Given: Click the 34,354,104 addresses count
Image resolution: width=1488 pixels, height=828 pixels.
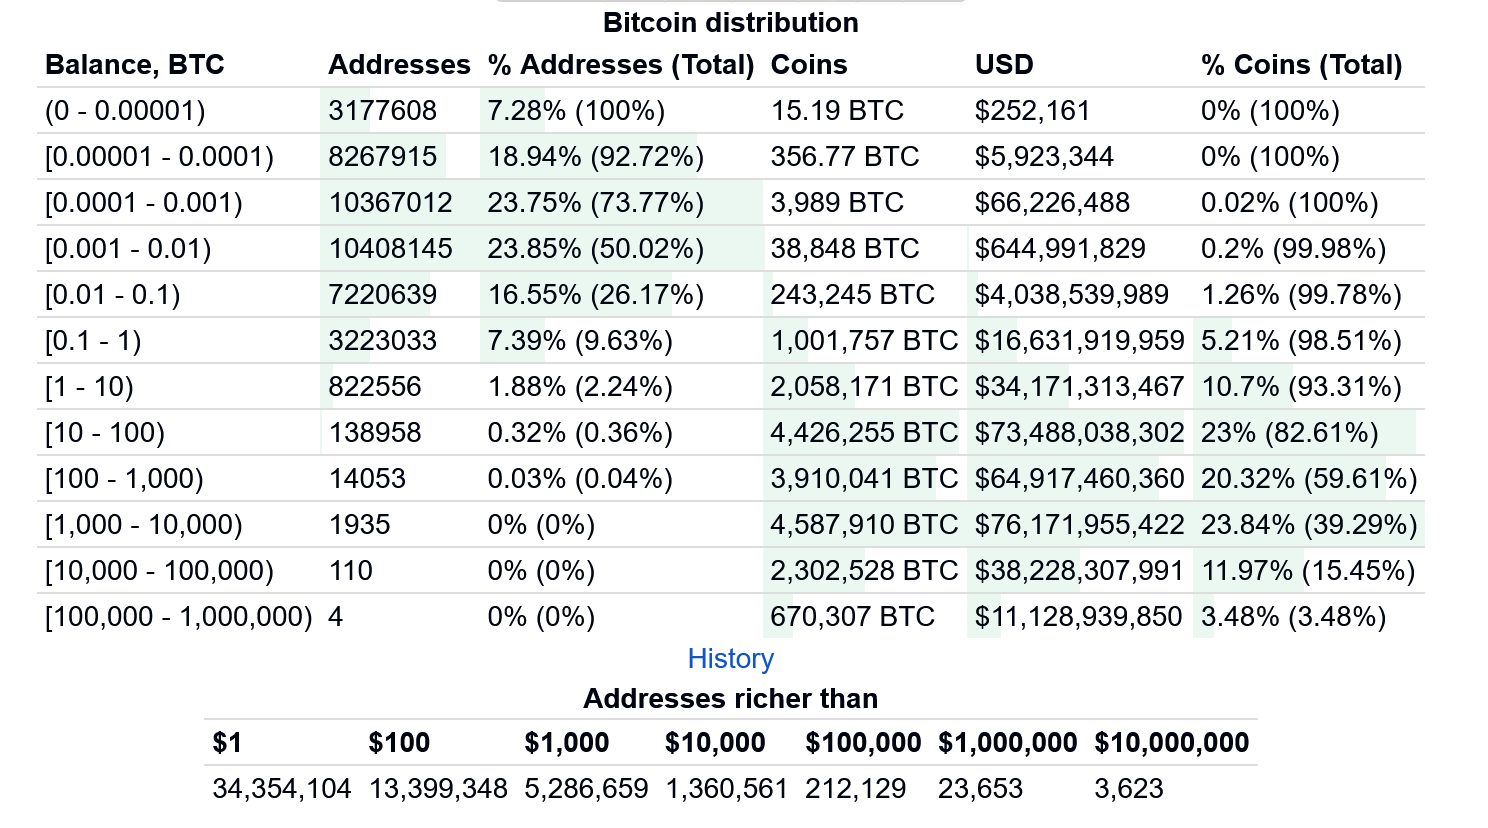Looking at the screenshot, I should 282,789.
